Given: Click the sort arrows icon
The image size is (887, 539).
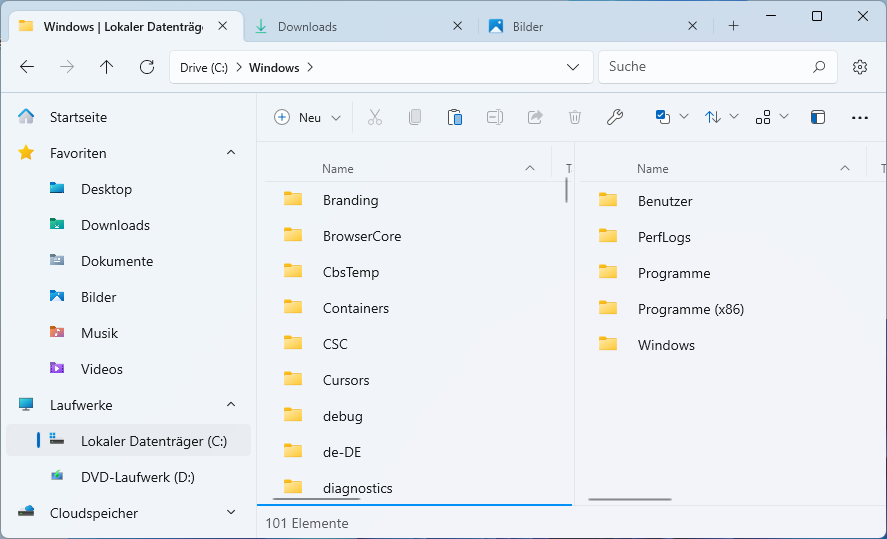Looking at the screenshot, I should click(713, 117).
